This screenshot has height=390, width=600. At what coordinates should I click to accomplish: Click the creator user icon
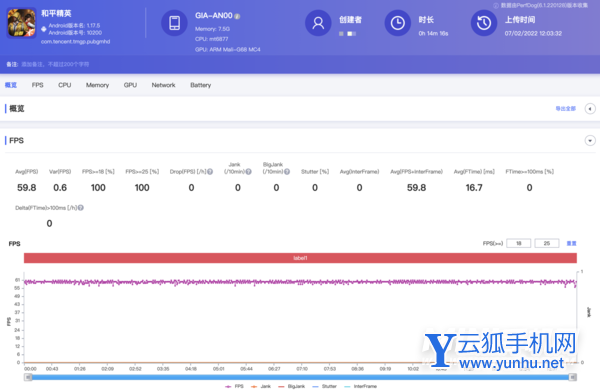click(x=318, y=23)
